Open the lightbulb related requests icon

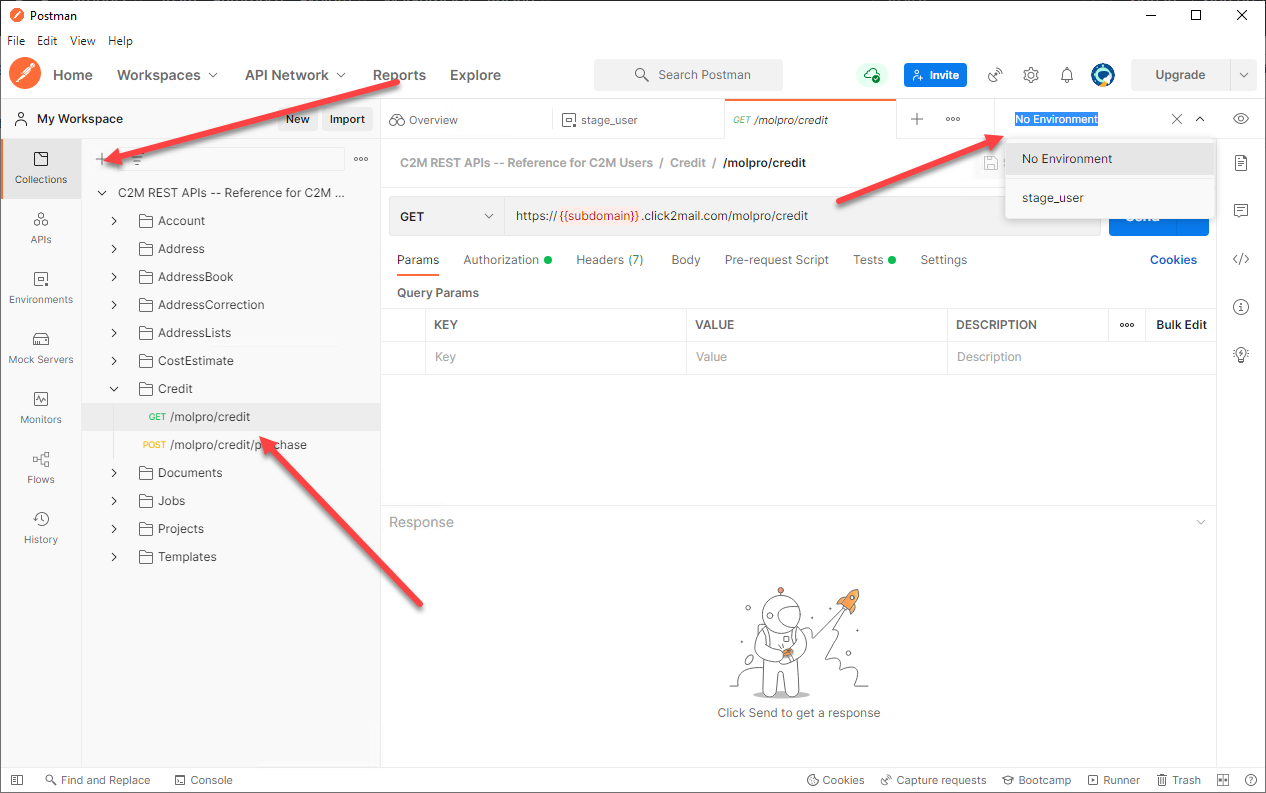1241,354
